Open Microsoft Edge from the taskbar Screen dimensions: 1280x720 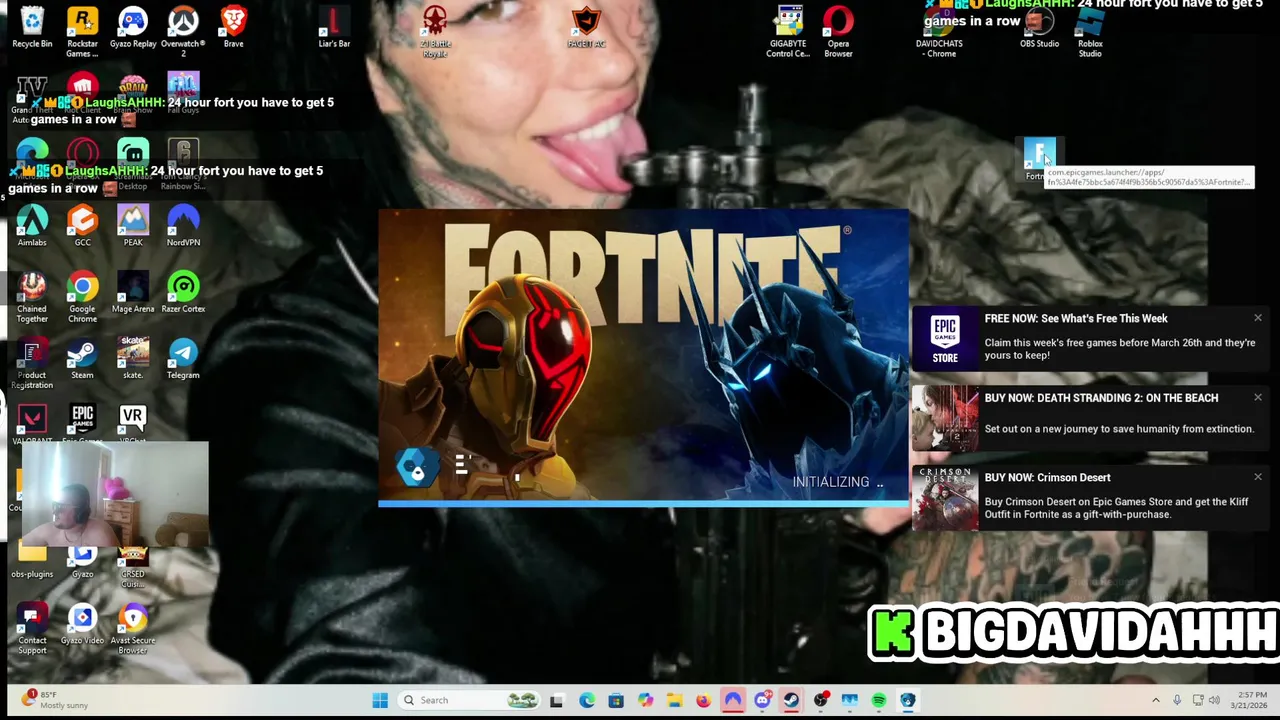click(x=586, y=700)
